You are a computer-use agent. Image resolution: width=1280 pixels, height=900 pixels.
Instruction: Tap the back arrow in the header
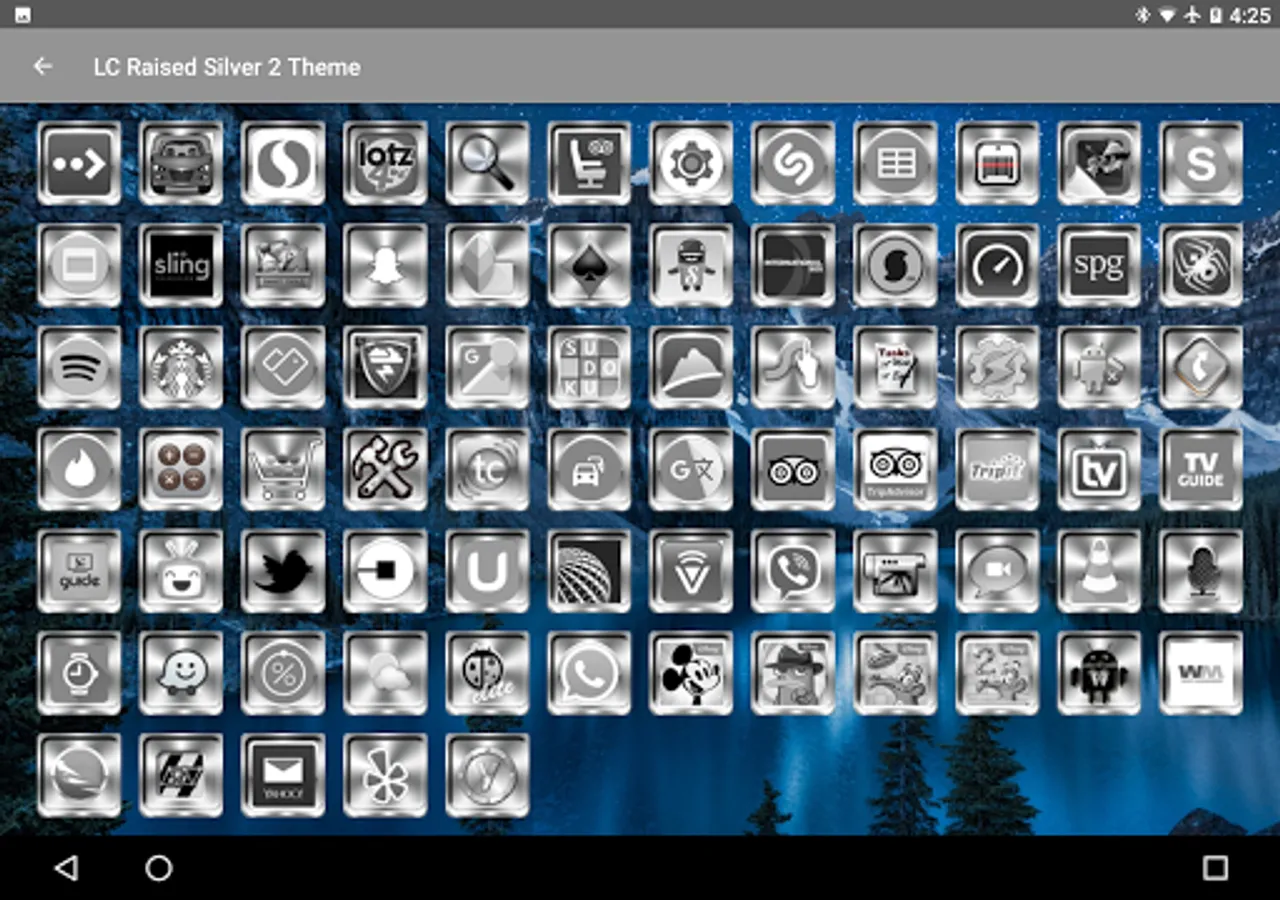click(x=42, y=67)
